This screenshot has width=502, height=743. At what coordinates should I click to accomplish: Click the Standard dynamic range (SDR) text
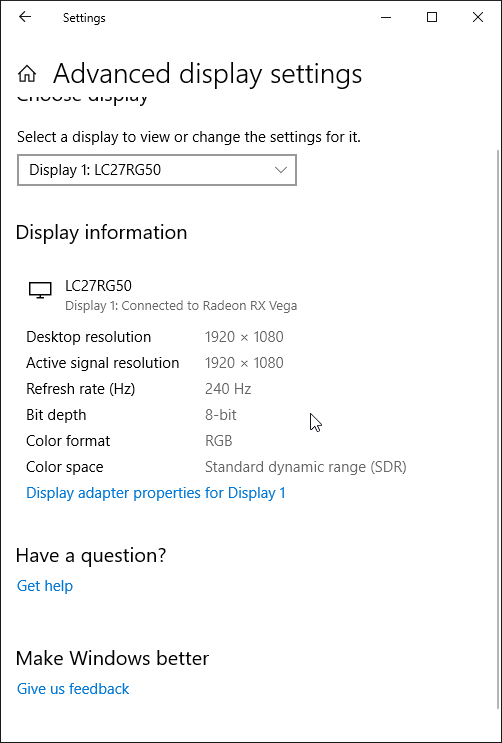pyautogui.click(x=306, y=467)
